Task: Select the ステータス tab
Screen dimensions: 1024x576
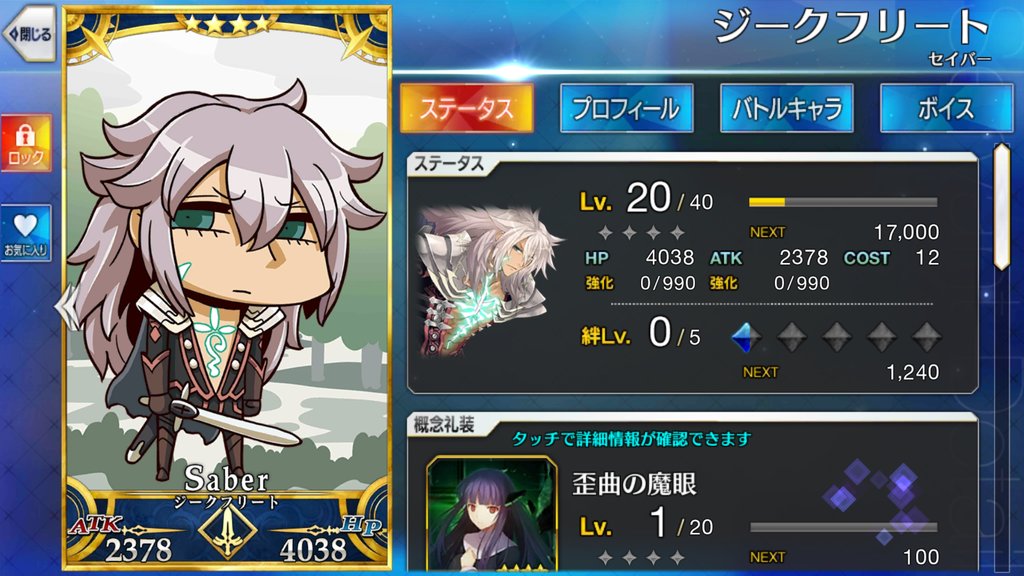Action: (x=466, y=108)
